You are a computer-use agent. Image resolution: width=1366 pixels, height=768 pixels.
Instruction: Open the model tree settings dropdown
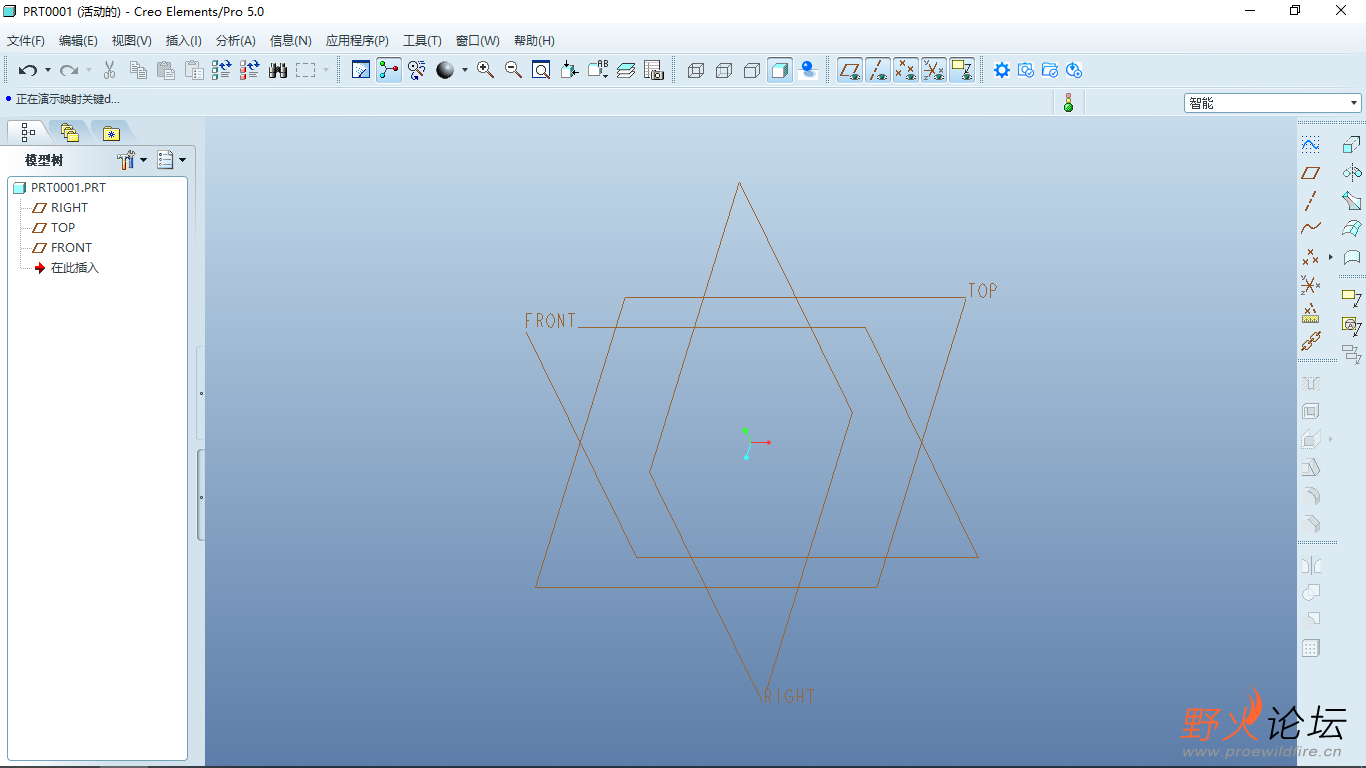click(132, 160)
